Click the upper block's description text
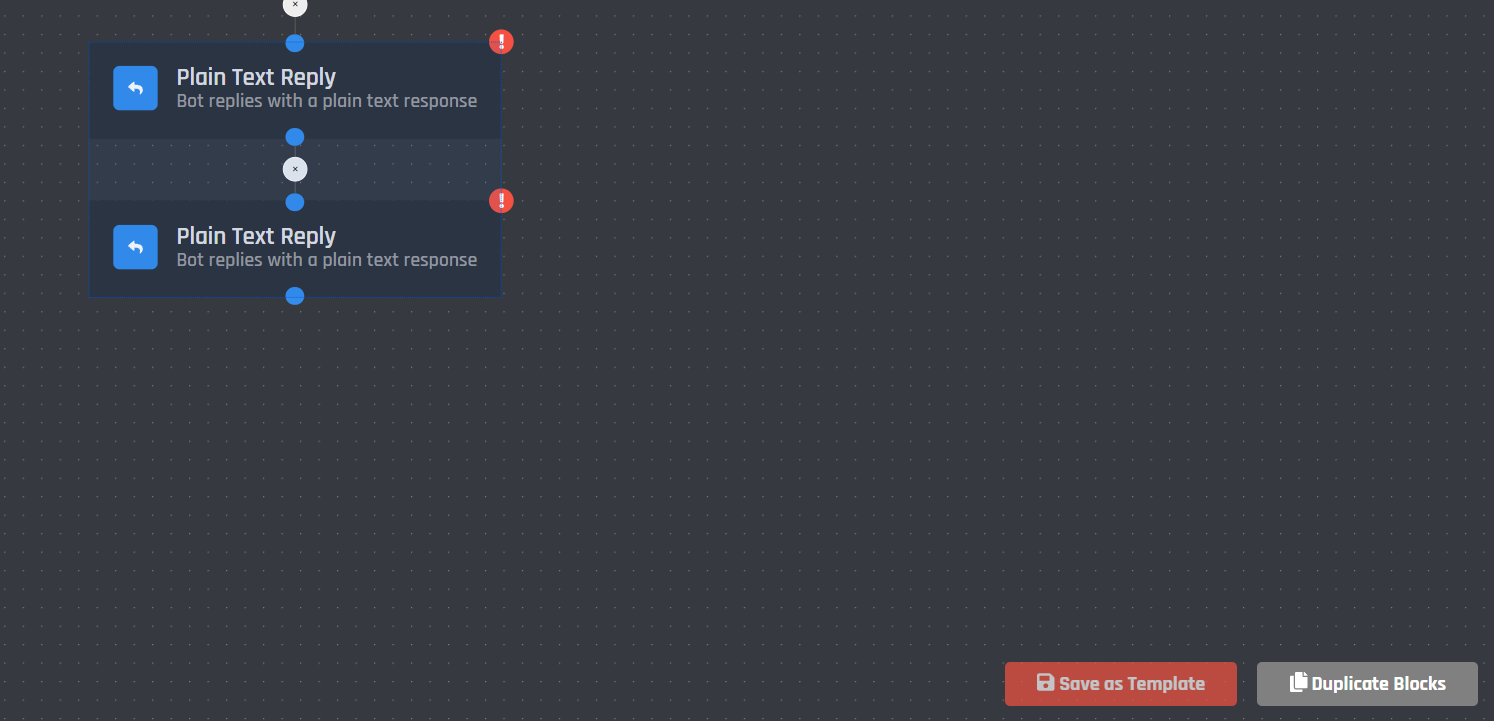The height and width of the screenshot is (721, 1494). [x=327, y=101]
